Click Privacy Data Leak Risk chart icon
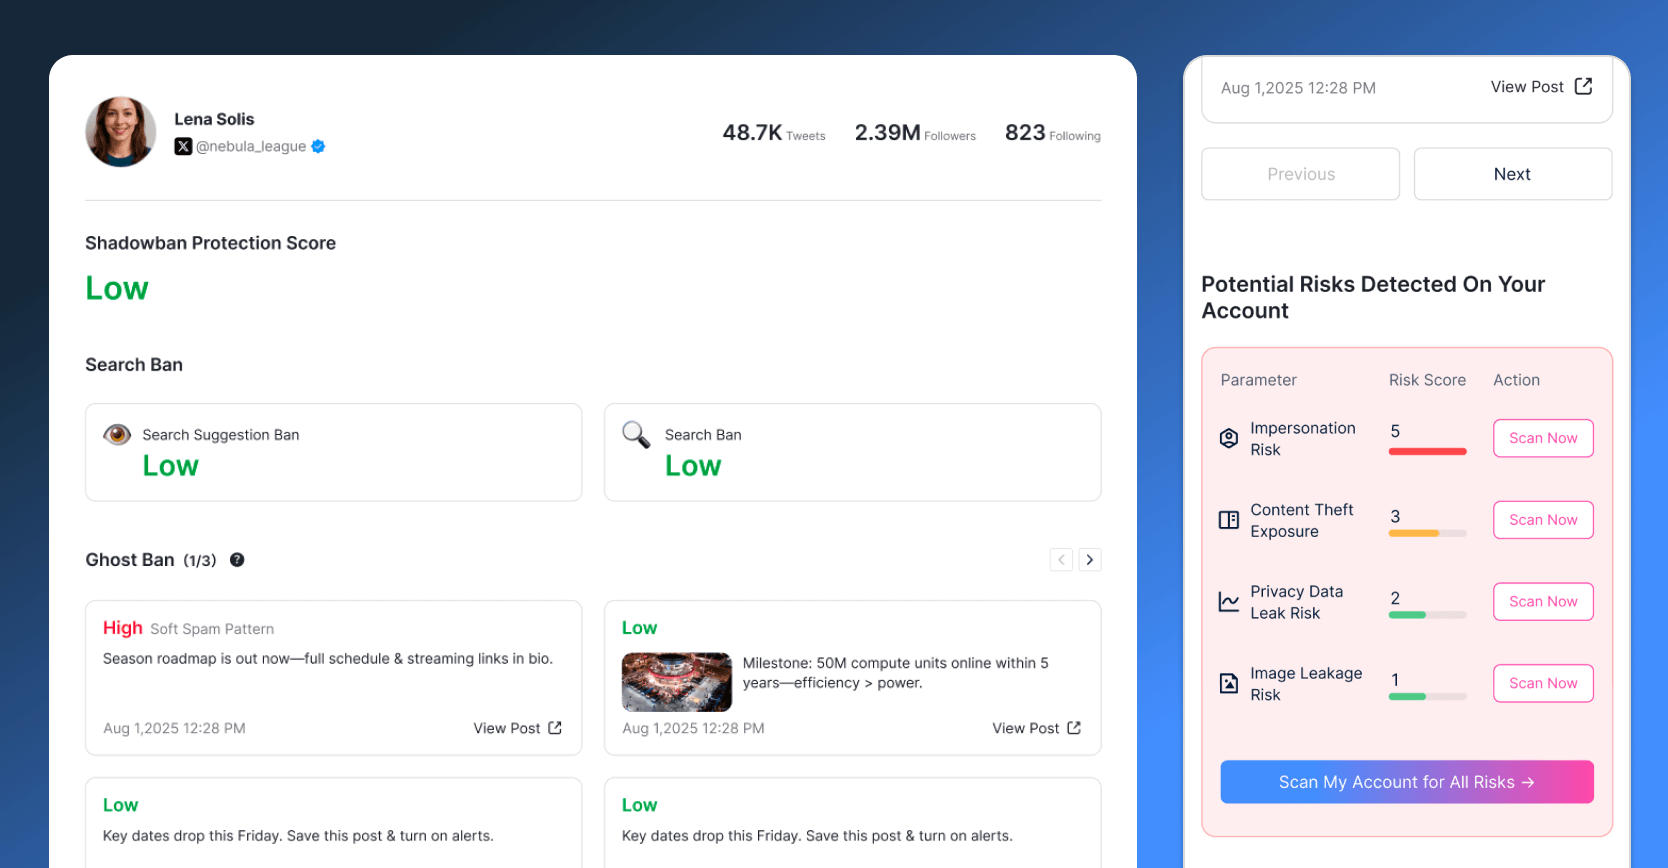 1229,602
